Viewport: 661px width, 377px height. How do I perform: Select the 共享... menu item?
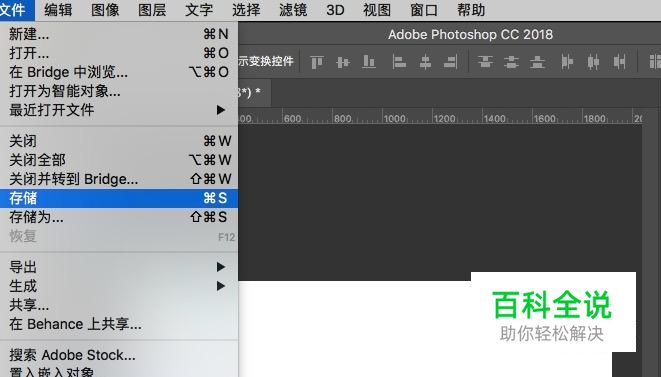[x=119, y=305]
